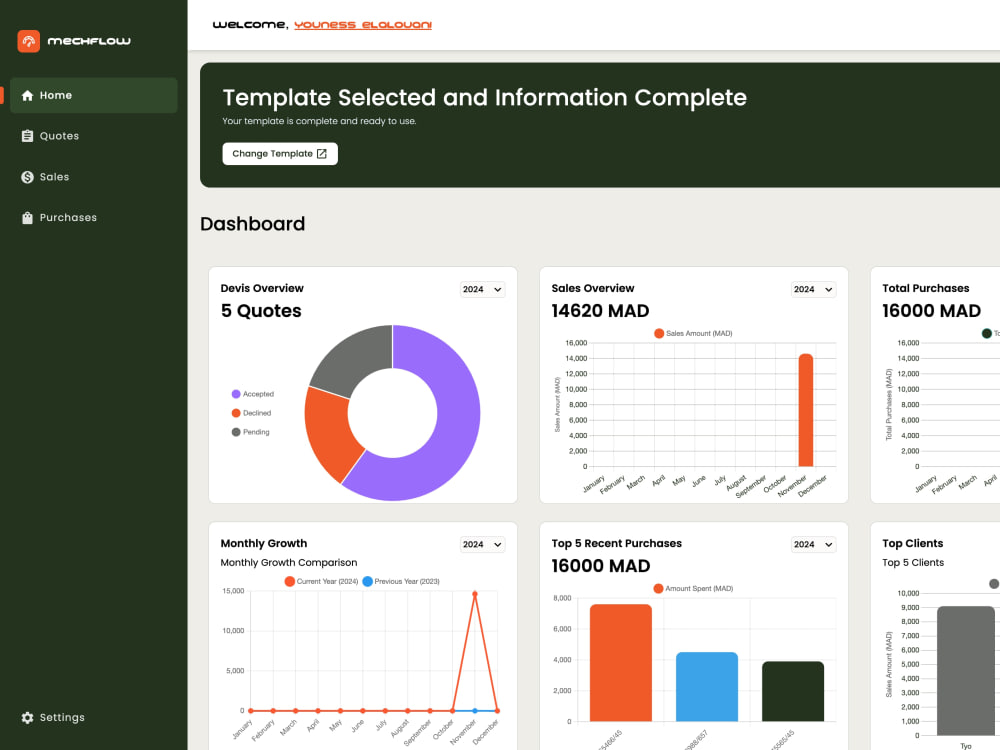1000x750 pixels.
Task: Click the gray bar in Top Clients chart
Action: click(x=966, y=671)
